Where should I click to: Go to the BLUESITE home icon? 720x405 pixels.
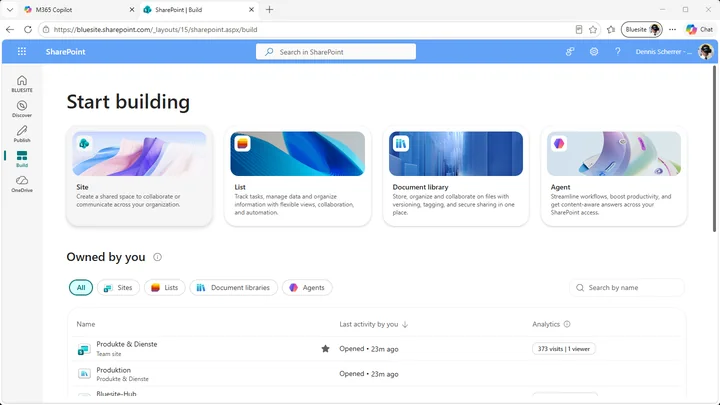(22, 84)
